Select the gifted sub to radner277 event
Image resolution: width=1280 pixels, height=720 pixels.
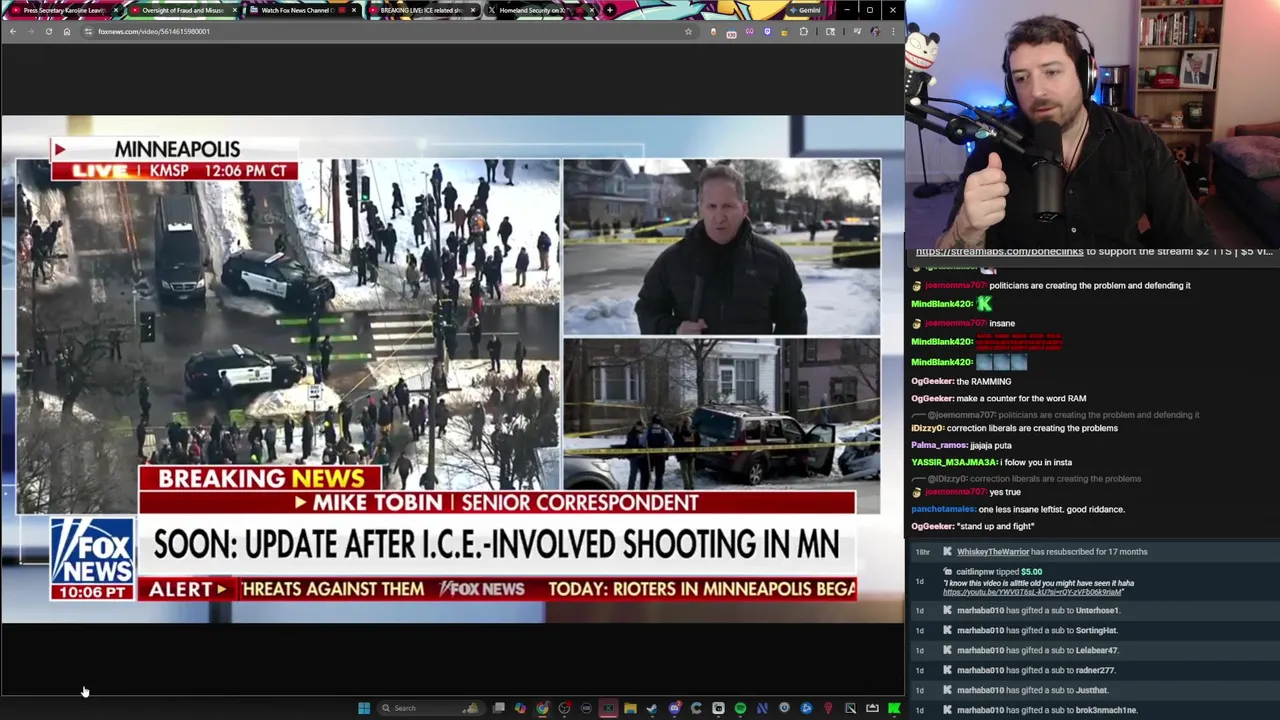(x=1093, y=670)
